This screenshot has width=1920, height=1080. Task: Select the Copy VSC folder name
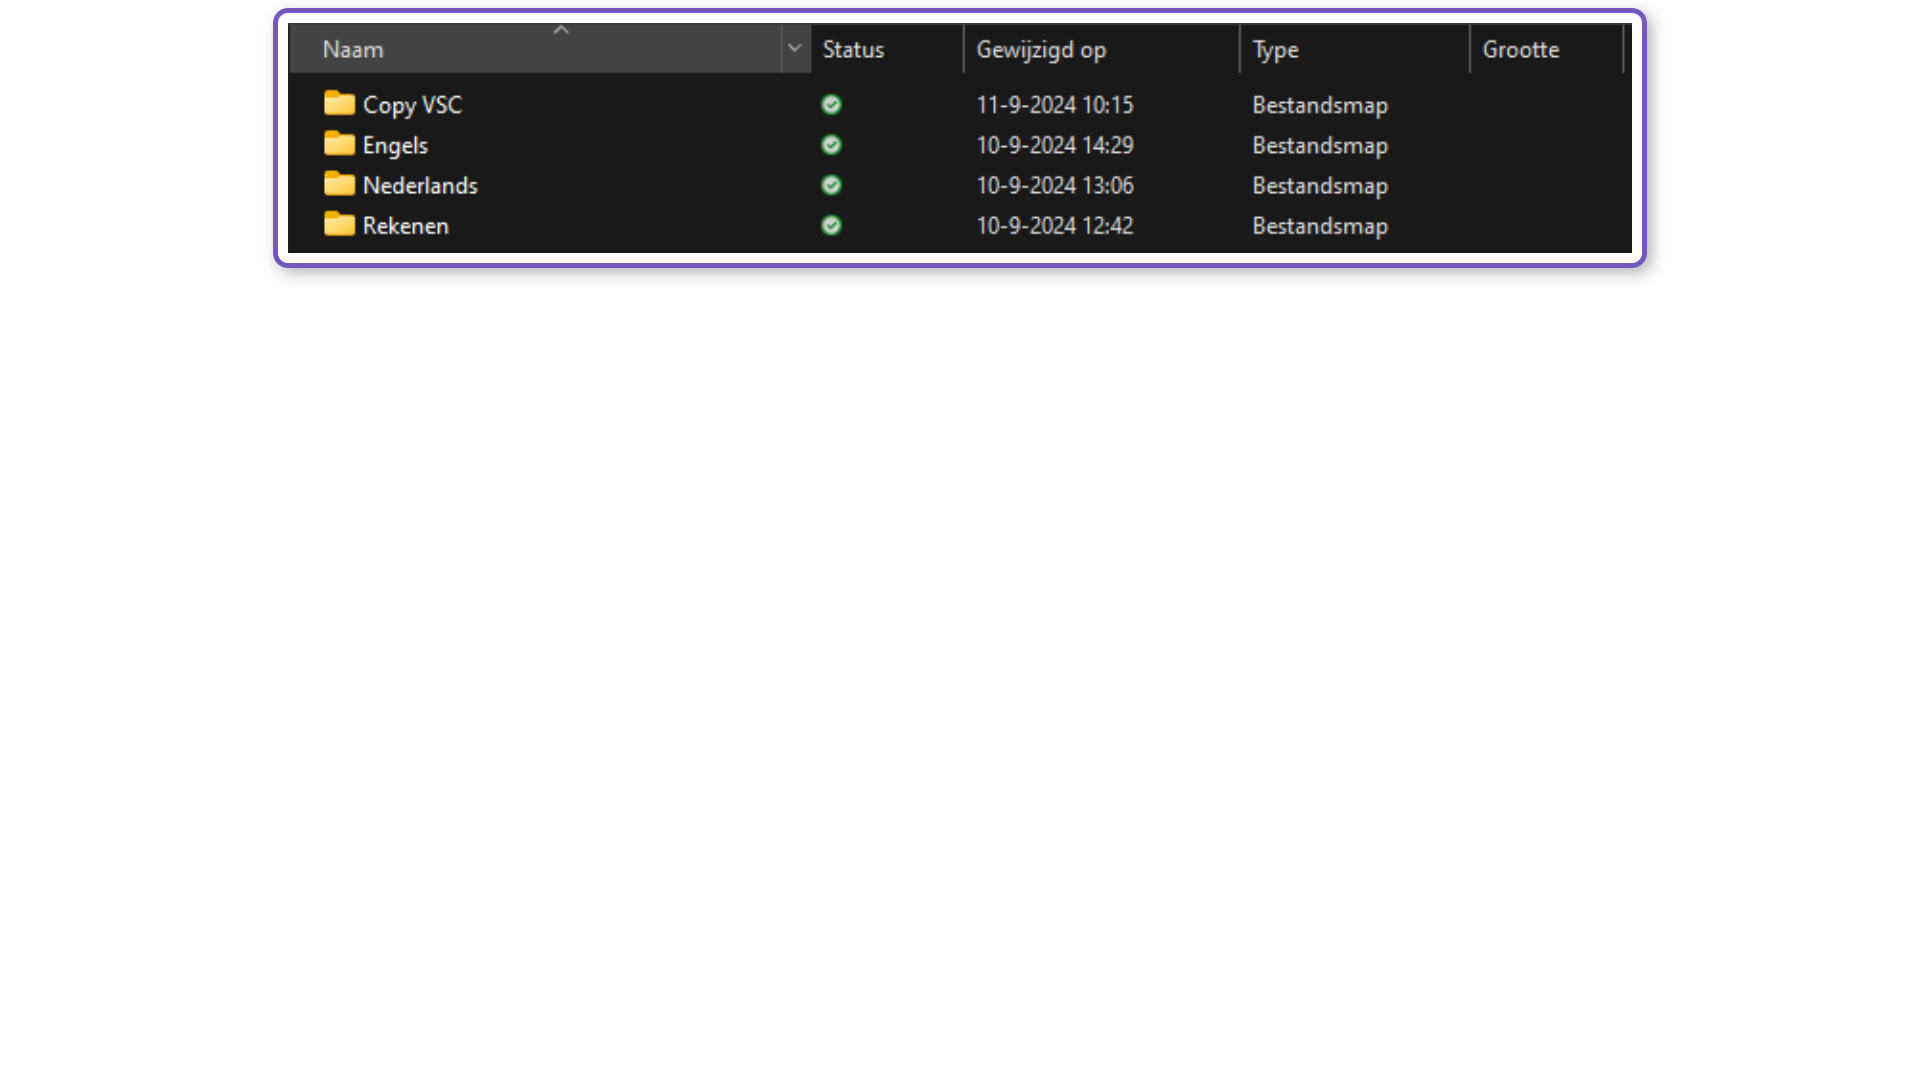[412, 105]
